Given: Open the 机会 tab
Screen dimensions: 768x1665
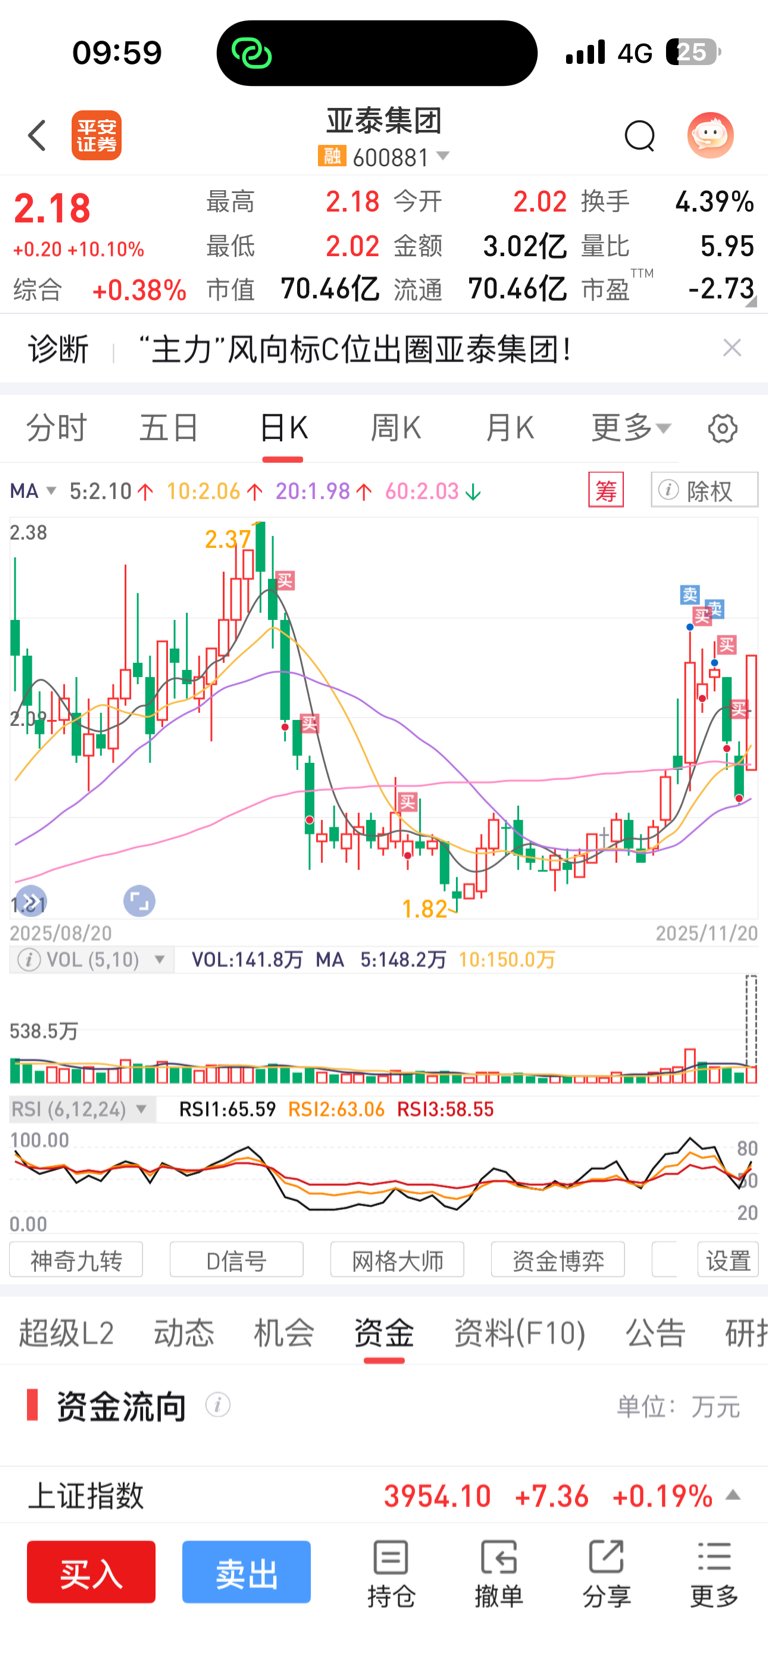Looking at the screenshot, I should coord(284,1333).
